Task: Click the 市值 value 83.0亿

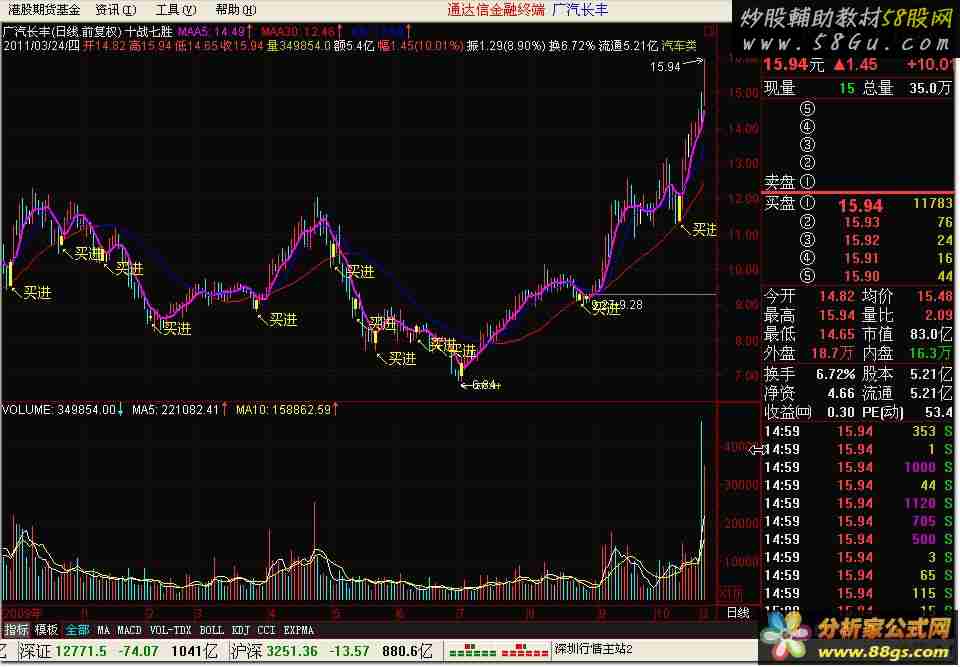Action: pos(931,334)
